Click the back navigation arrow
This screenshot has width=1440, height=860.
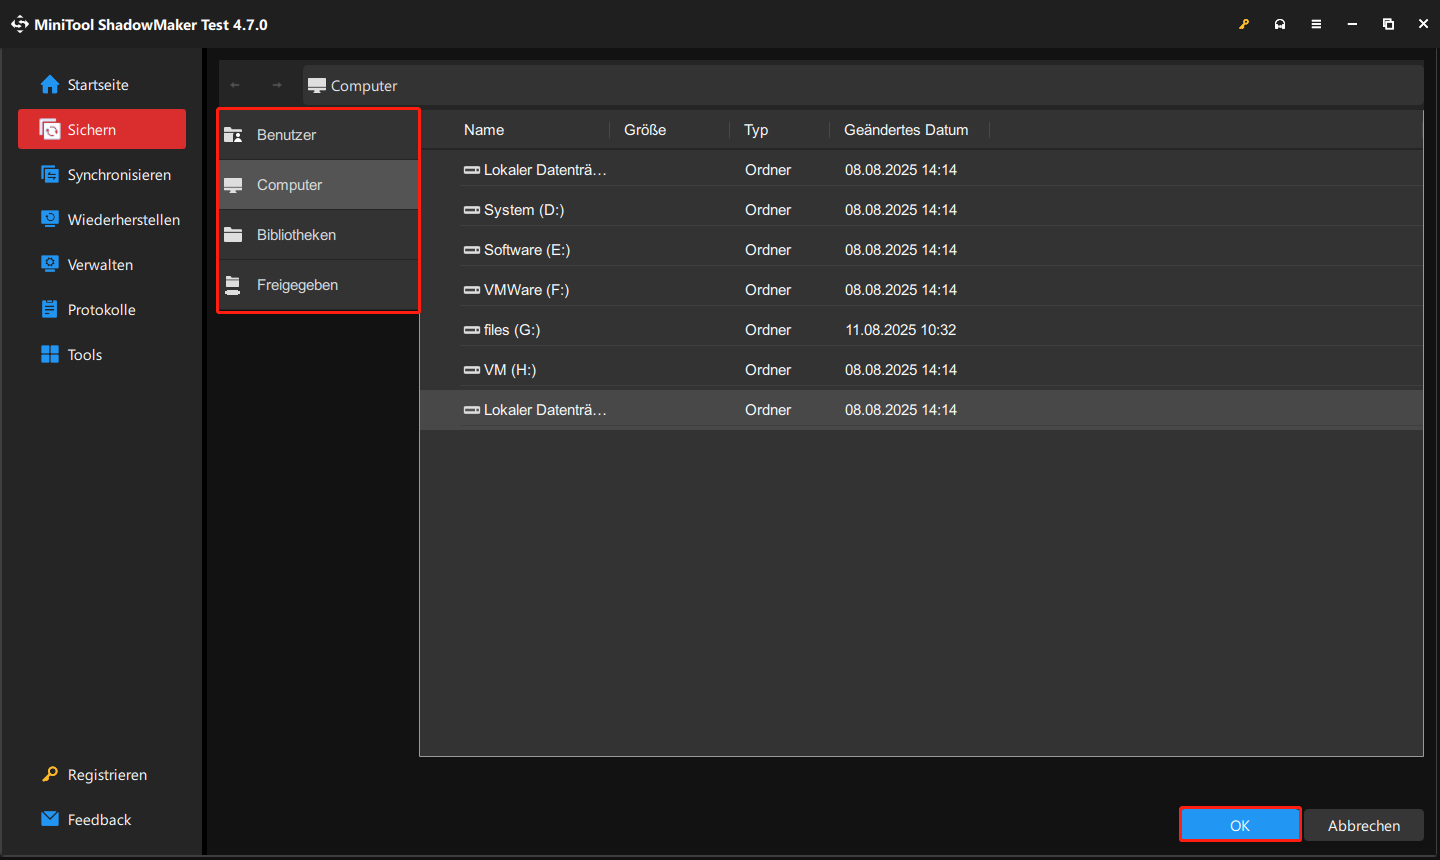point(235,85)
